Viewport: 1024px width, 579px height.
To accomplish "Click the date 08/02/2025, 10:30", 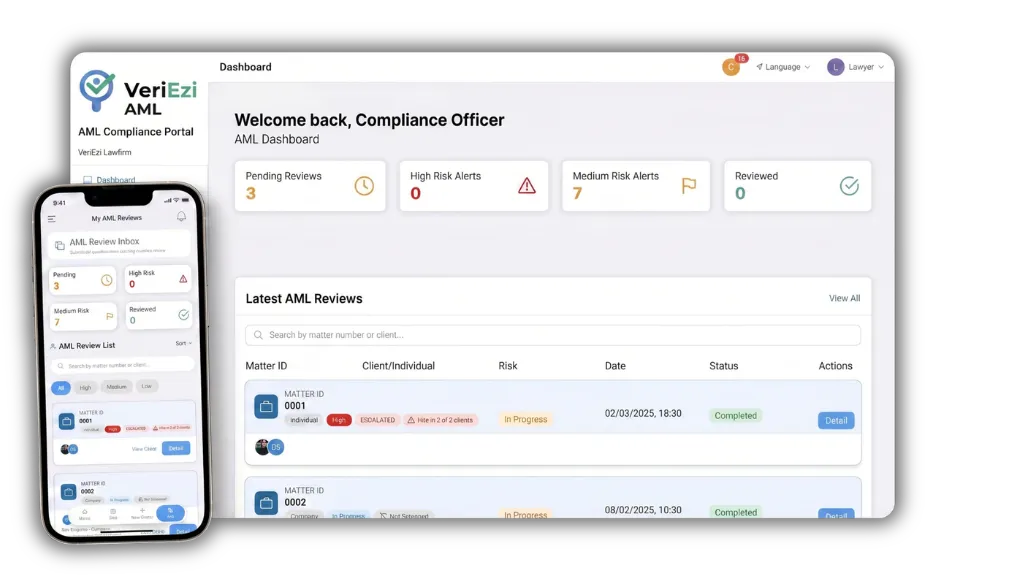I will 643,510.
